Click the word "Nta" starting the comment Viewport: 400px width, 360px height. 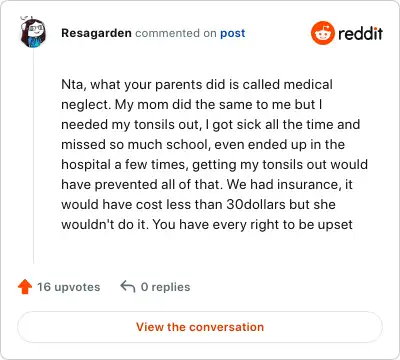74,85
